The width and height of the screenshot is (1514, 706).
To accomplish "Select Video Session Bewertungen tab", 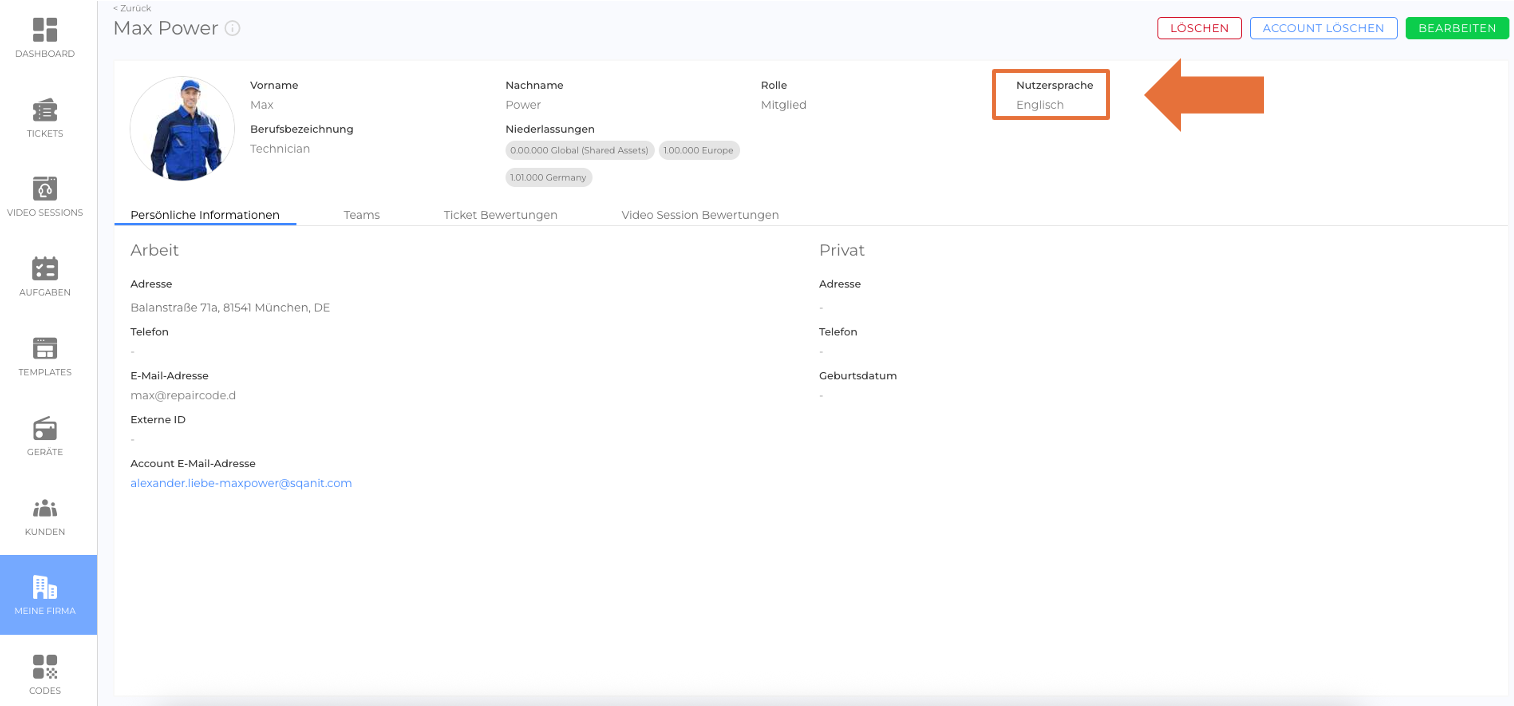I will click(700, 215).
